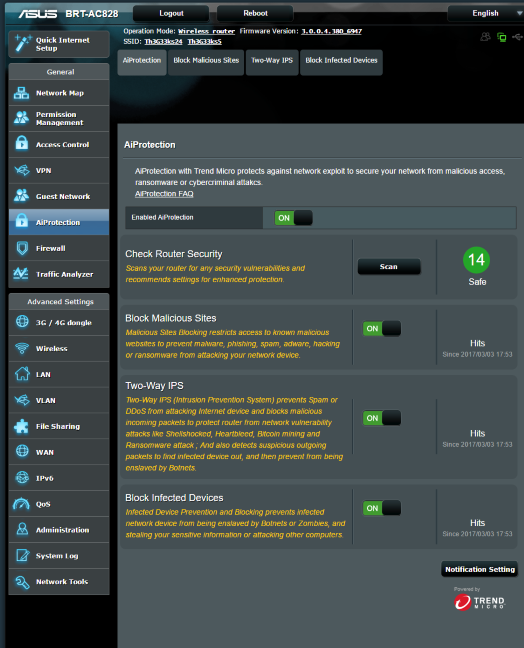Switch to the AiProtection tab

click(x=142, y=62)
